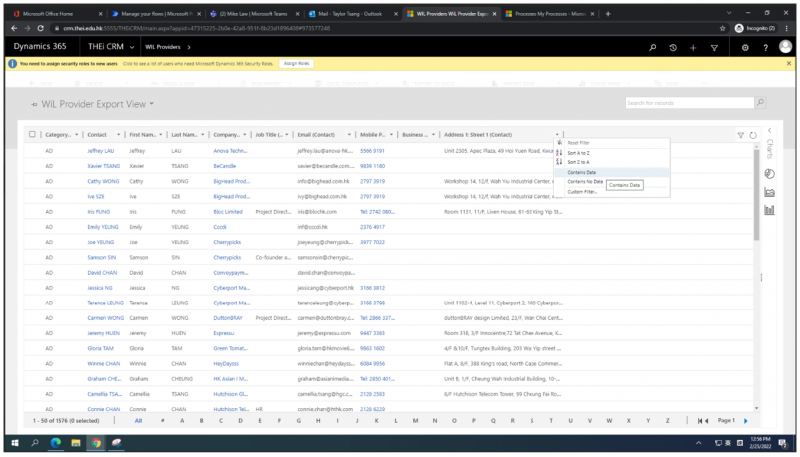This screenshot has height=457, width=800.
Task: Open recent items history icon
Action: pyautogui.click(x=673, y=47)
